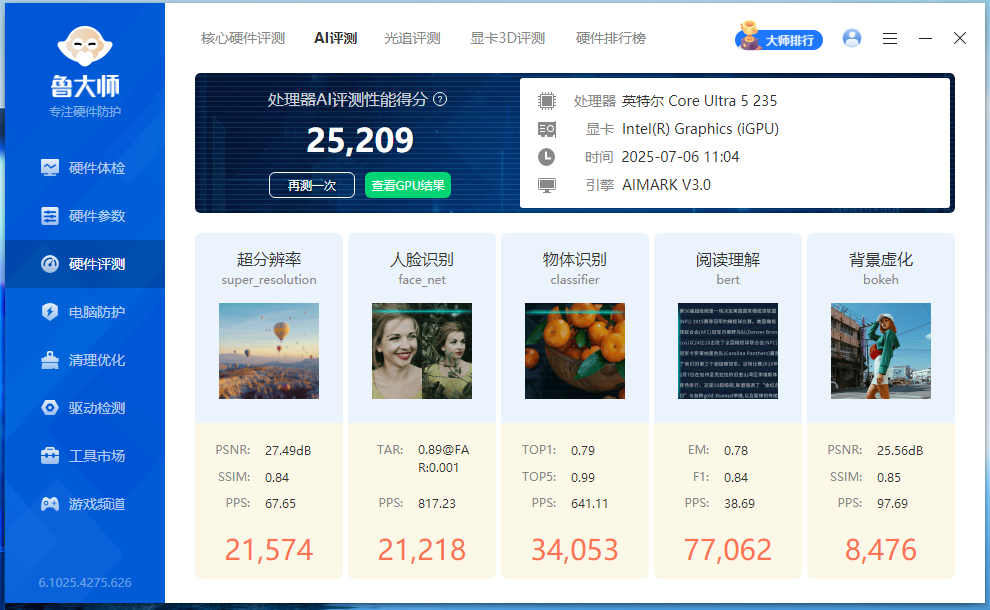The image size is (990, 610).
Task: Open the hamburger menu icon
Action: tap(890, 38)
